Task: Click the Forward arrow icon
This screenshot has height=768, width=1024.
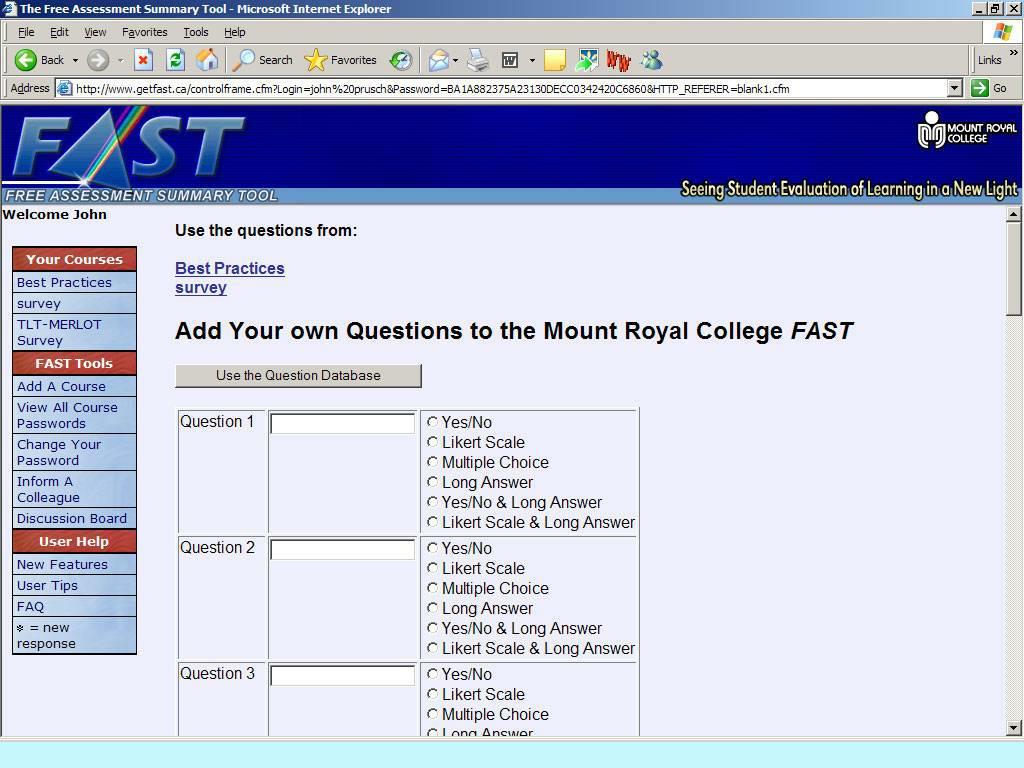Action: click(x=98, y=60)
